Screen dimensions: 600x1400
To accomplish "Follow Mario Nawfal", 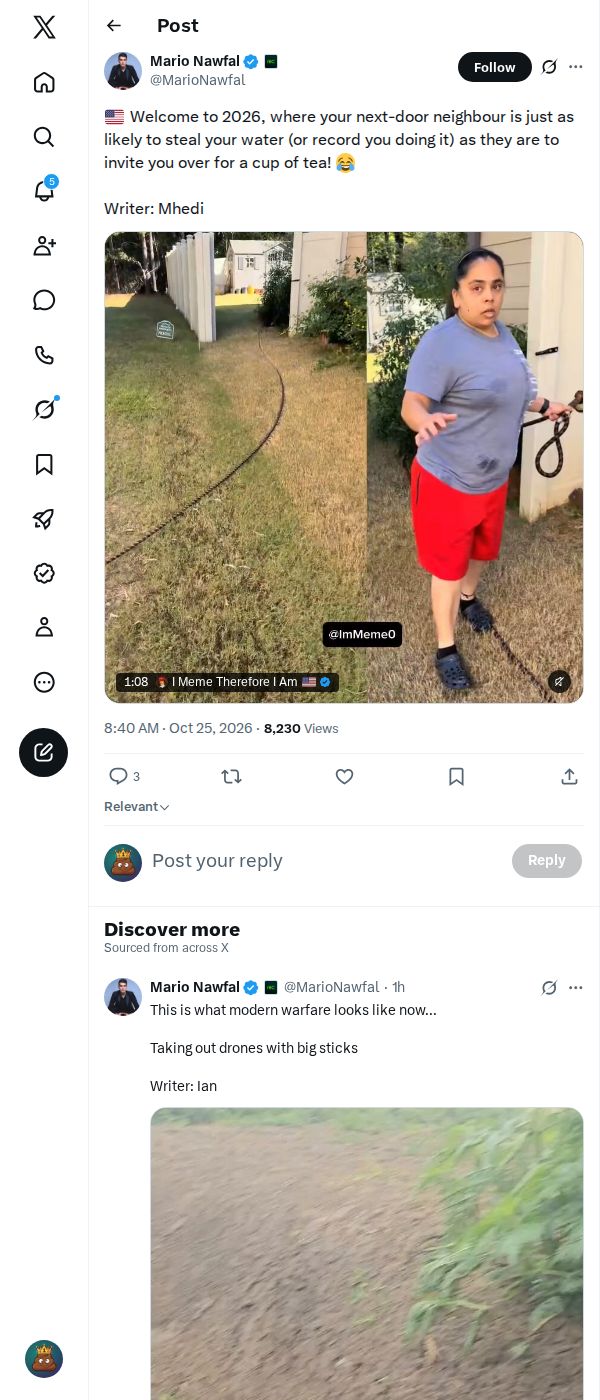I will click(495, 67).
